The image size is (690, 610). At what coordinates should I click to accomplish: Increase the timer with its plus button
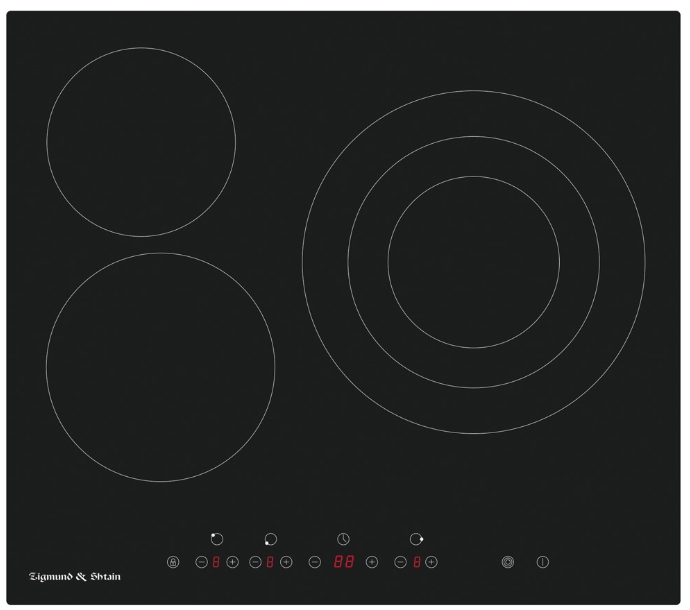[372, 563]
